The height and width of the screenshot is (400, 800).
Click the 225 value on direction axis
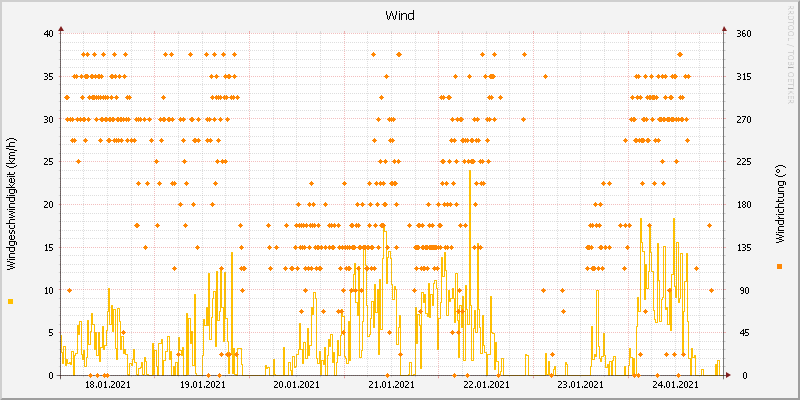(744, 162)
